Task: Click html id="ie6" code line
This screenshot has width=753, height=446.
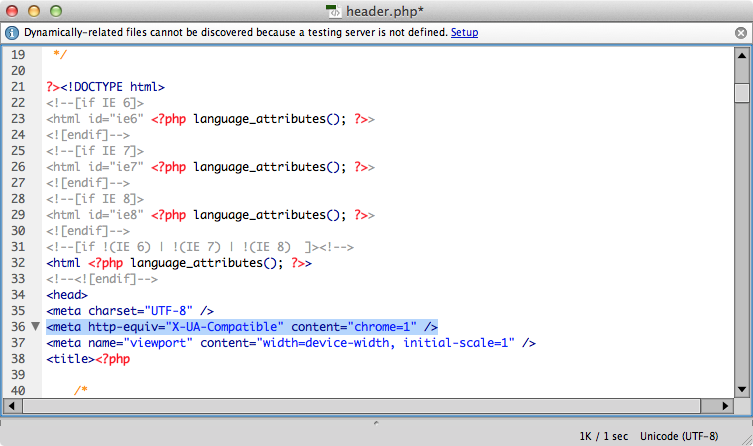Action: click(210, 119)
